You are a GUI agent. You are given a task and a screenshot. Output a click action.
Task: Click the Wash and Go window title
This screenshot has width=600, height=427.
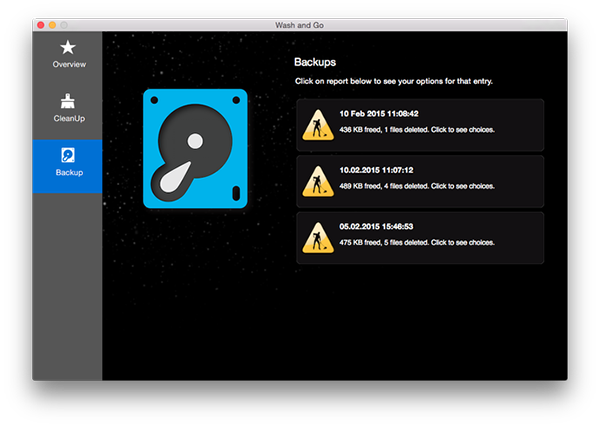pyautogui.click(x=300, y=25)
